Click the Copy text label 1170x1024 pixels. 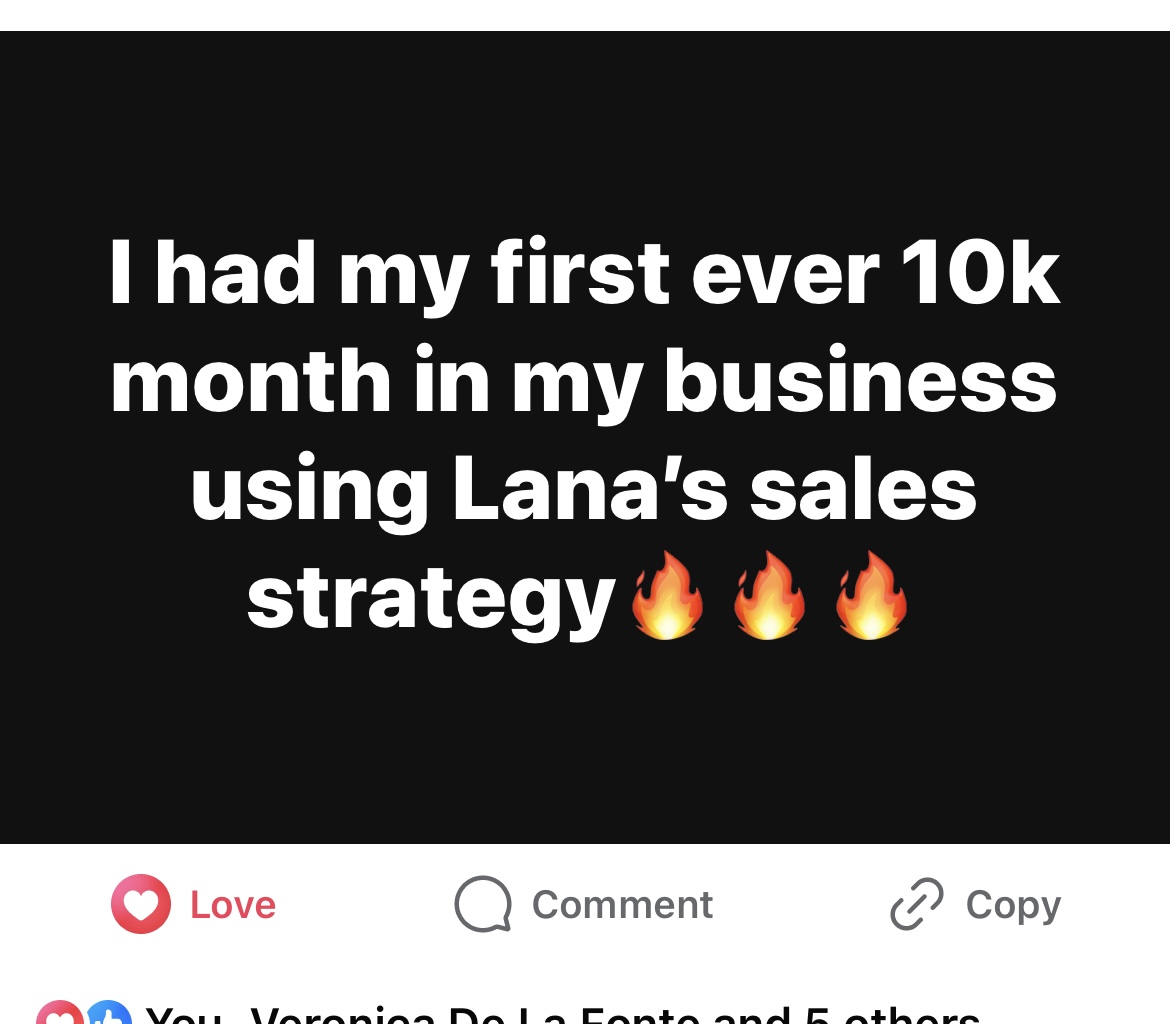pyautogui.click(x=1013, y=905)
